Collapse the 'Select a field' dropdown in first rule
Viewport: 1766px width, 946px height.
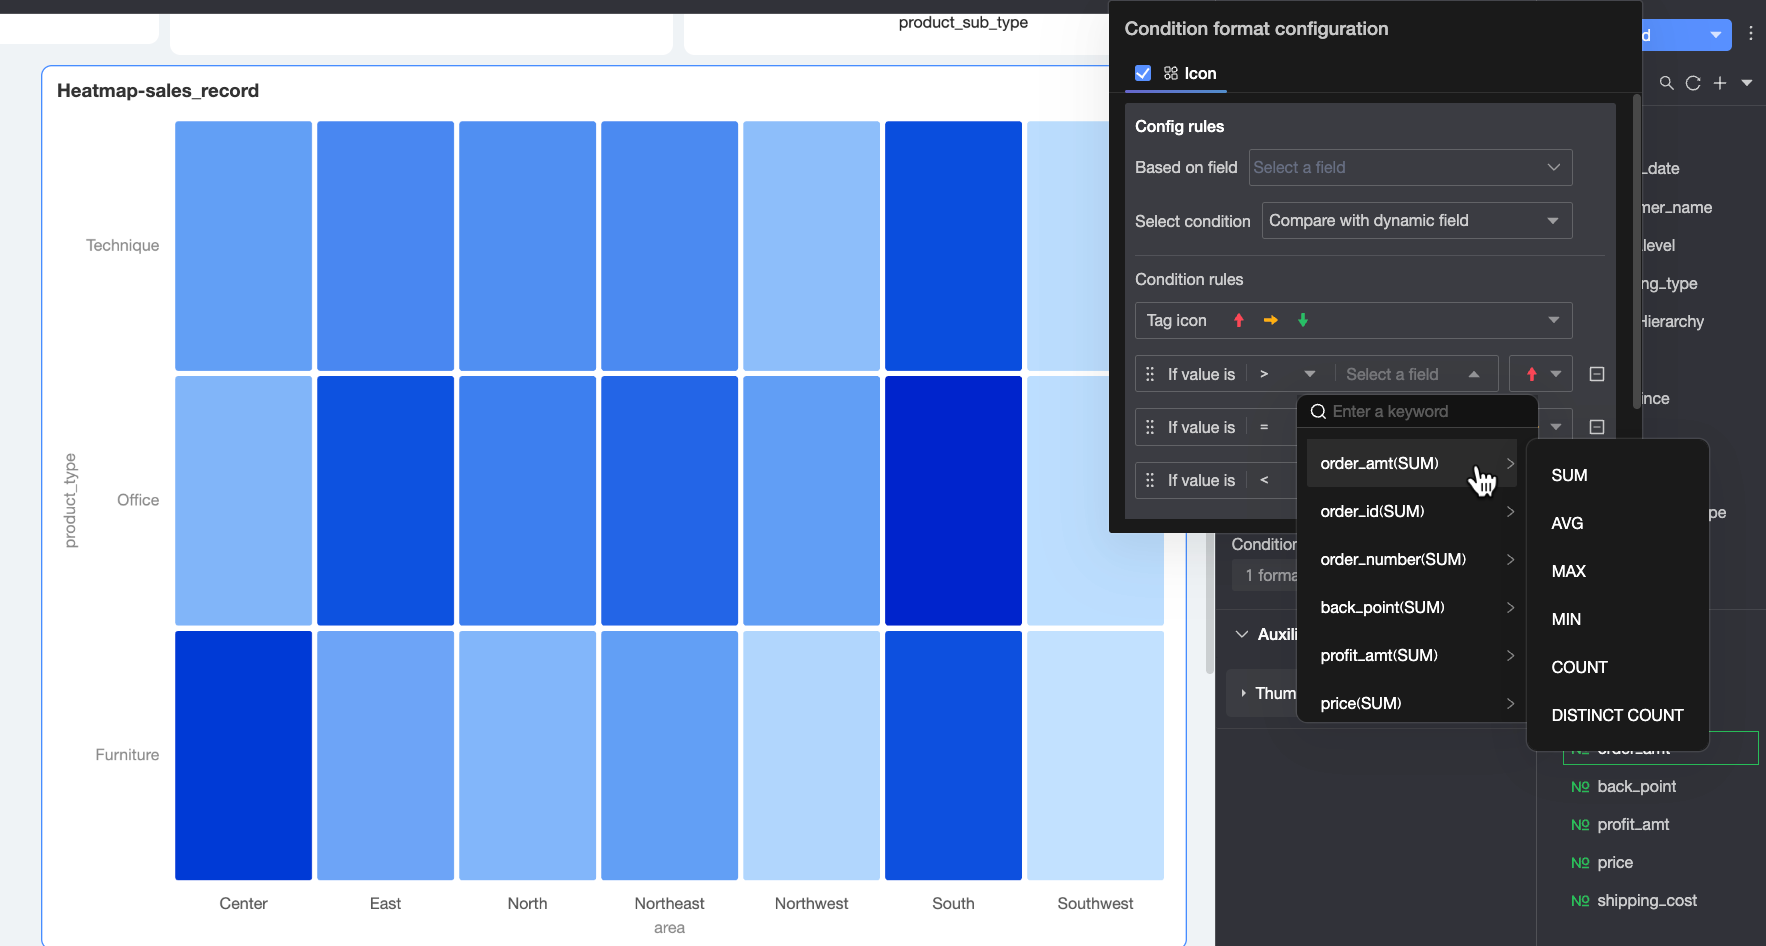(1474, 374)
